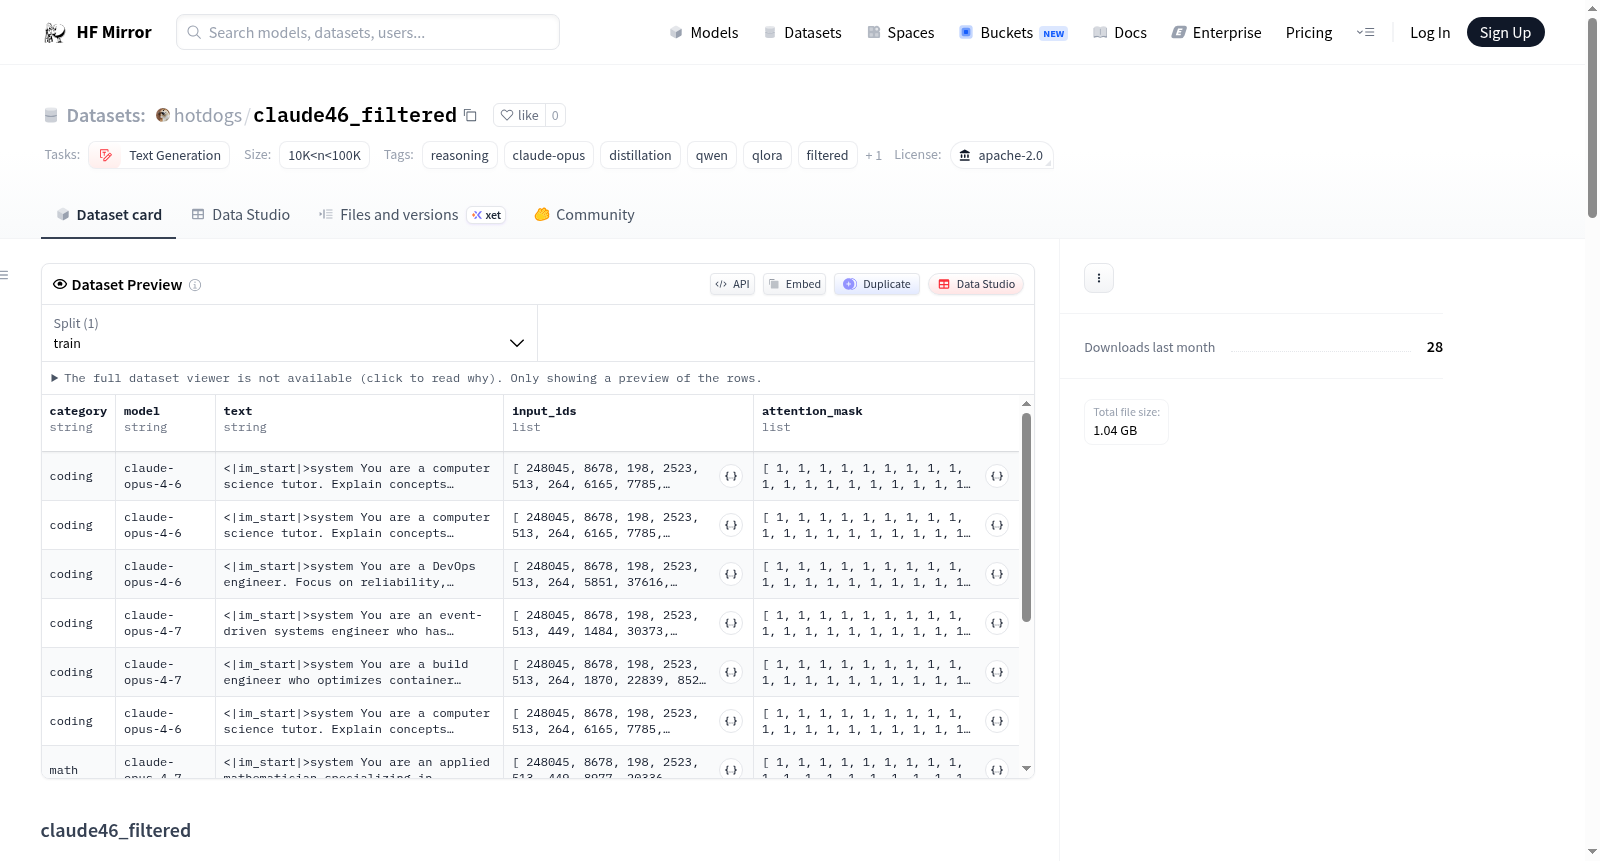Select the distillation tag

[x=640, y=155]
